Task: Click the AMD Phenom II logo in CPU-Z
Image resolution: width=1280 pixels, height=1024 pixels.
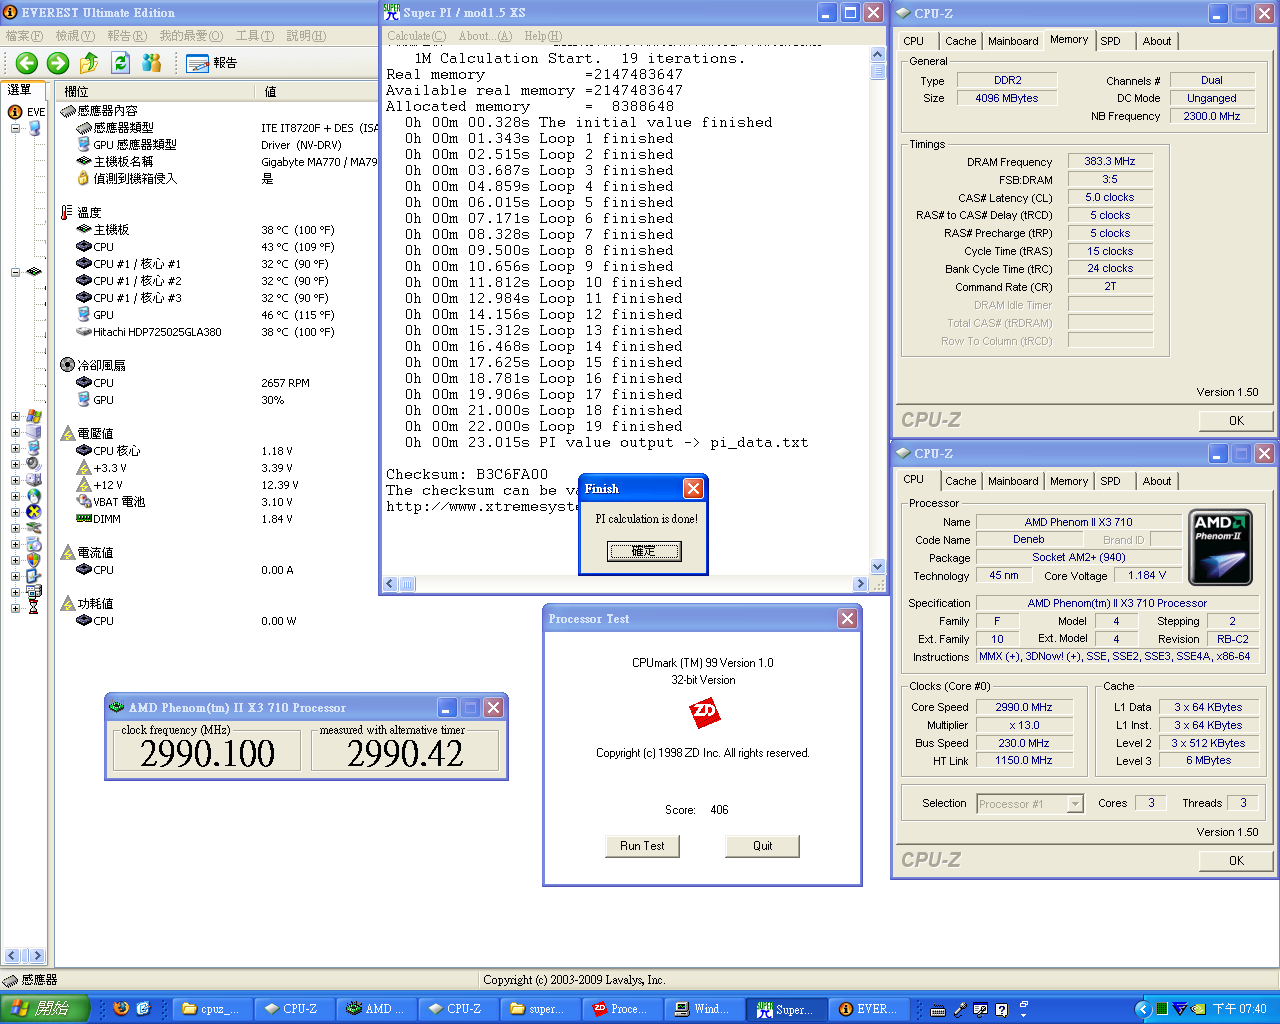Action: (x=1221, y=548)
